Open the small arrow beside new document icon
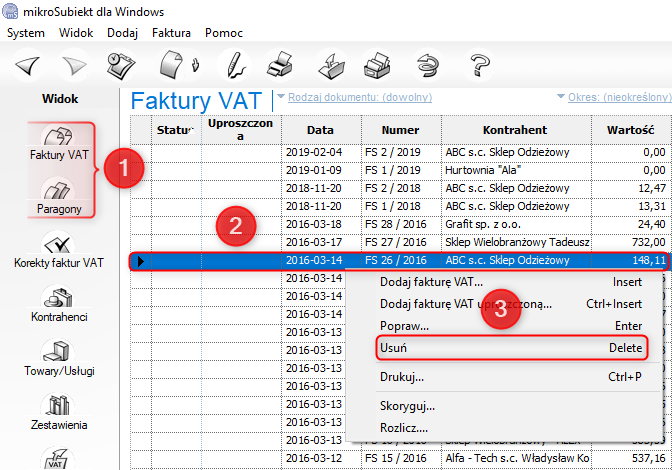 (x=195, y=65)
